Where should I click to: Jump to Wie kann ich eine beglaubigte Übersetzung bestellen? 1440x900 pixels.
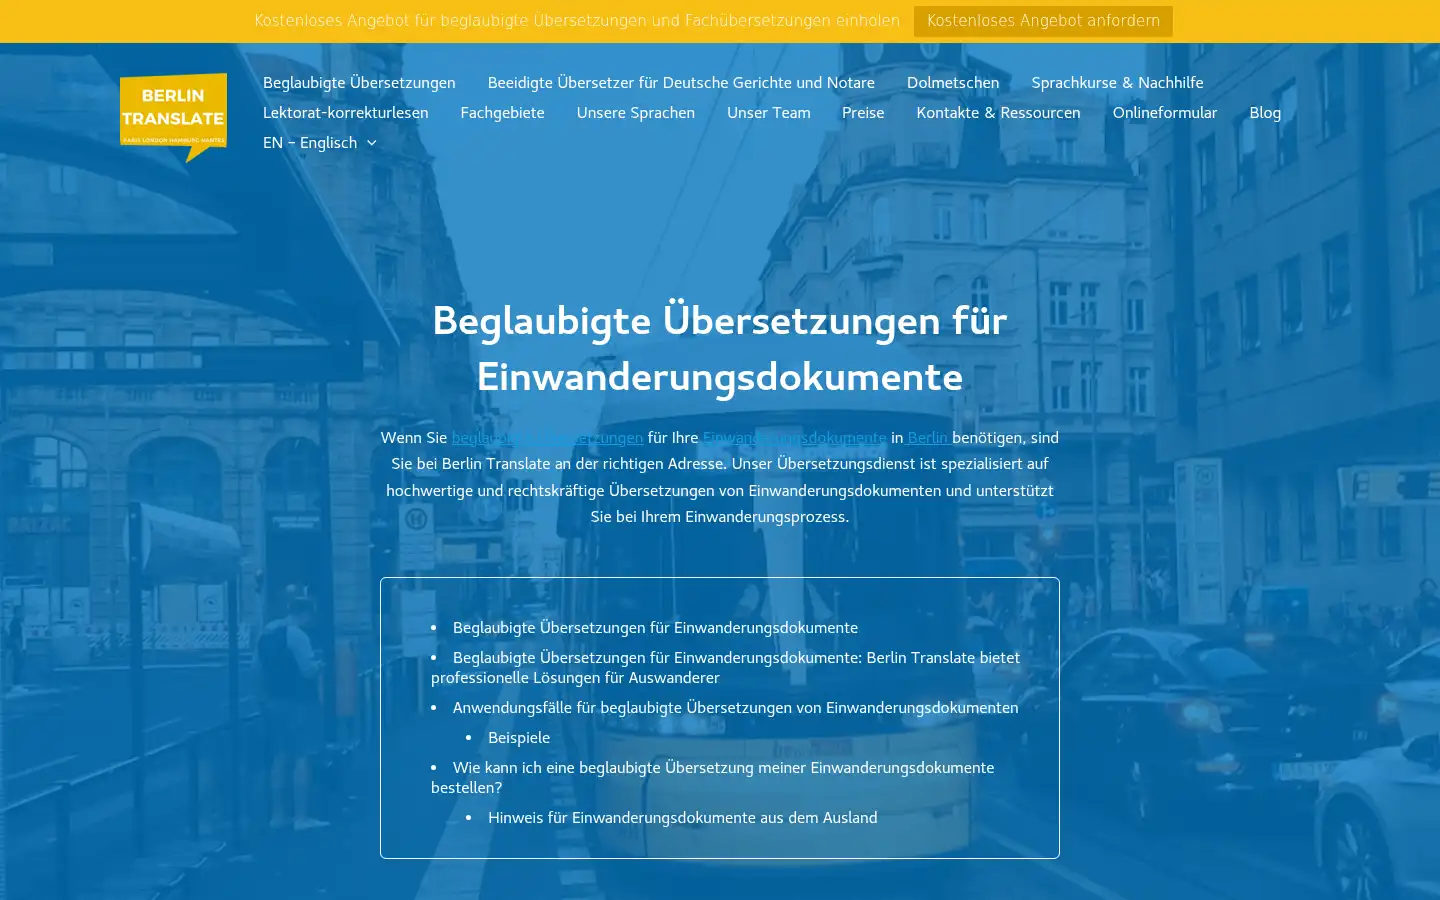click(713, 778)
